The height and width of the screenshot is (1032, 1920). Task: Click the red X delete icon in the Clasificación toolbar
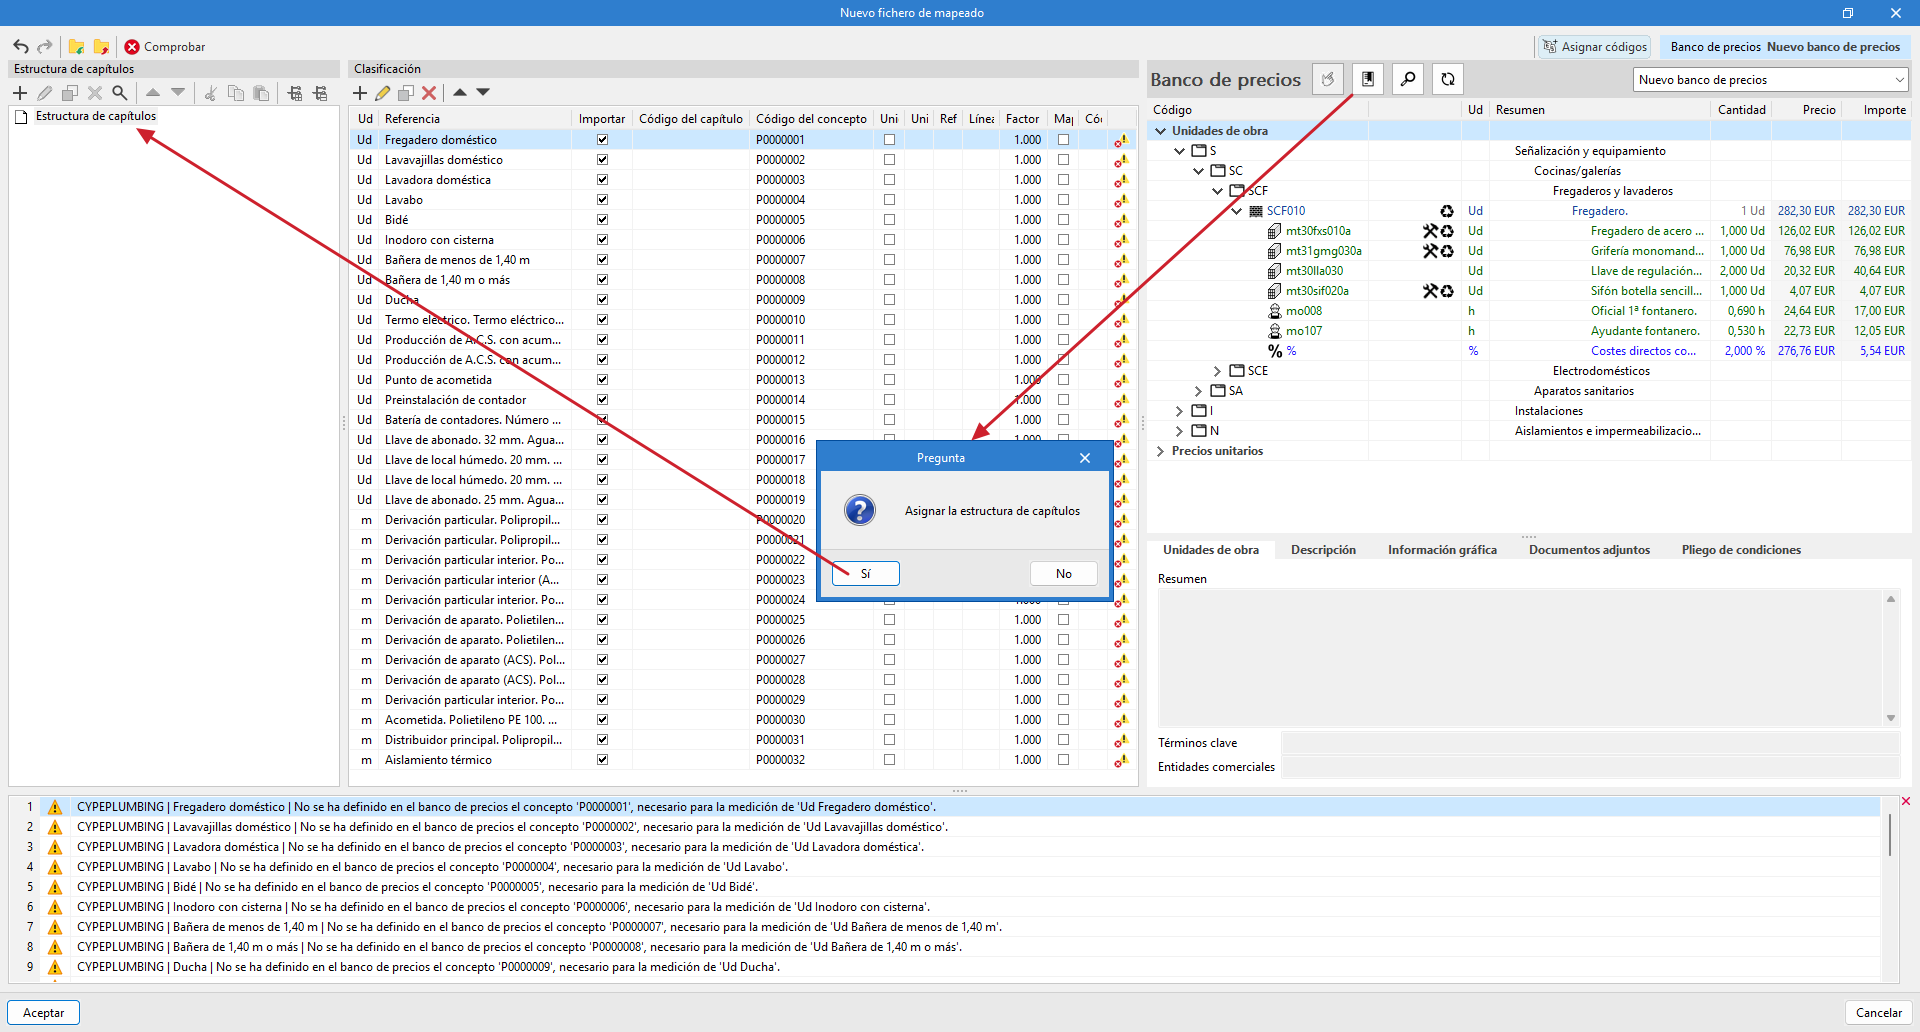[429, 93]
